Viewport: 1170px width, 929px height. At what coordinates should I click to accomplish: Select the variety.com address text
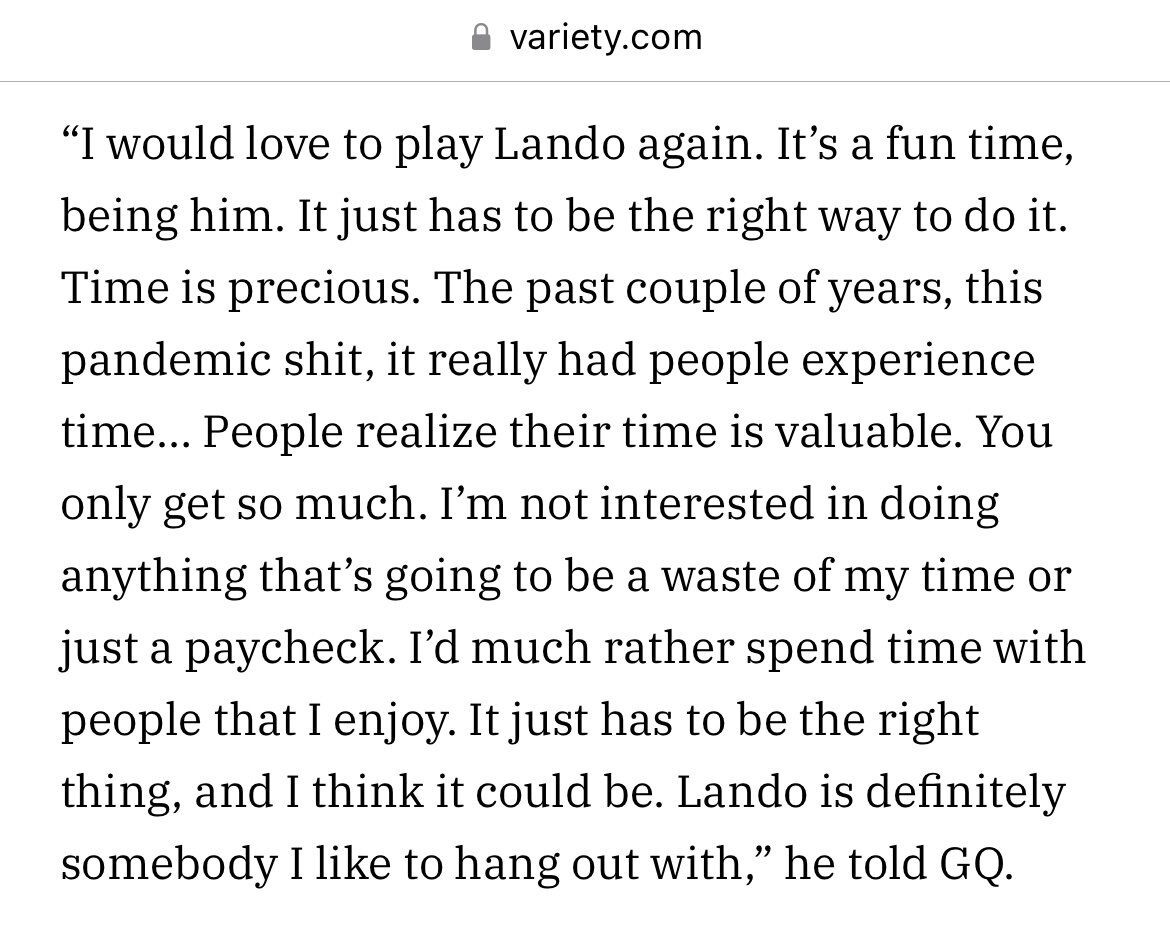606,37
